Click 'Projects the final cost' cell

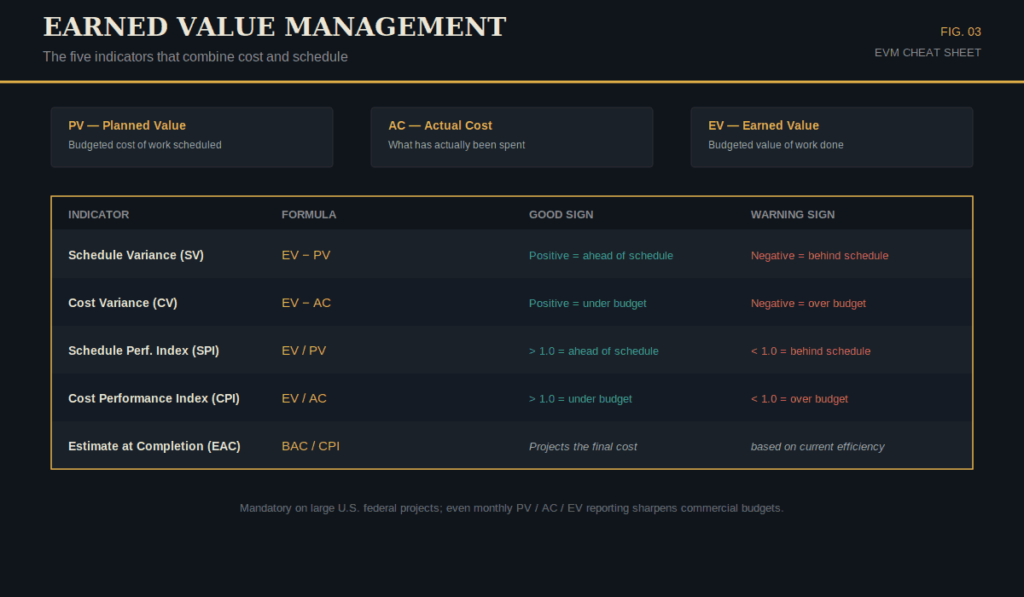click(583, 447)
